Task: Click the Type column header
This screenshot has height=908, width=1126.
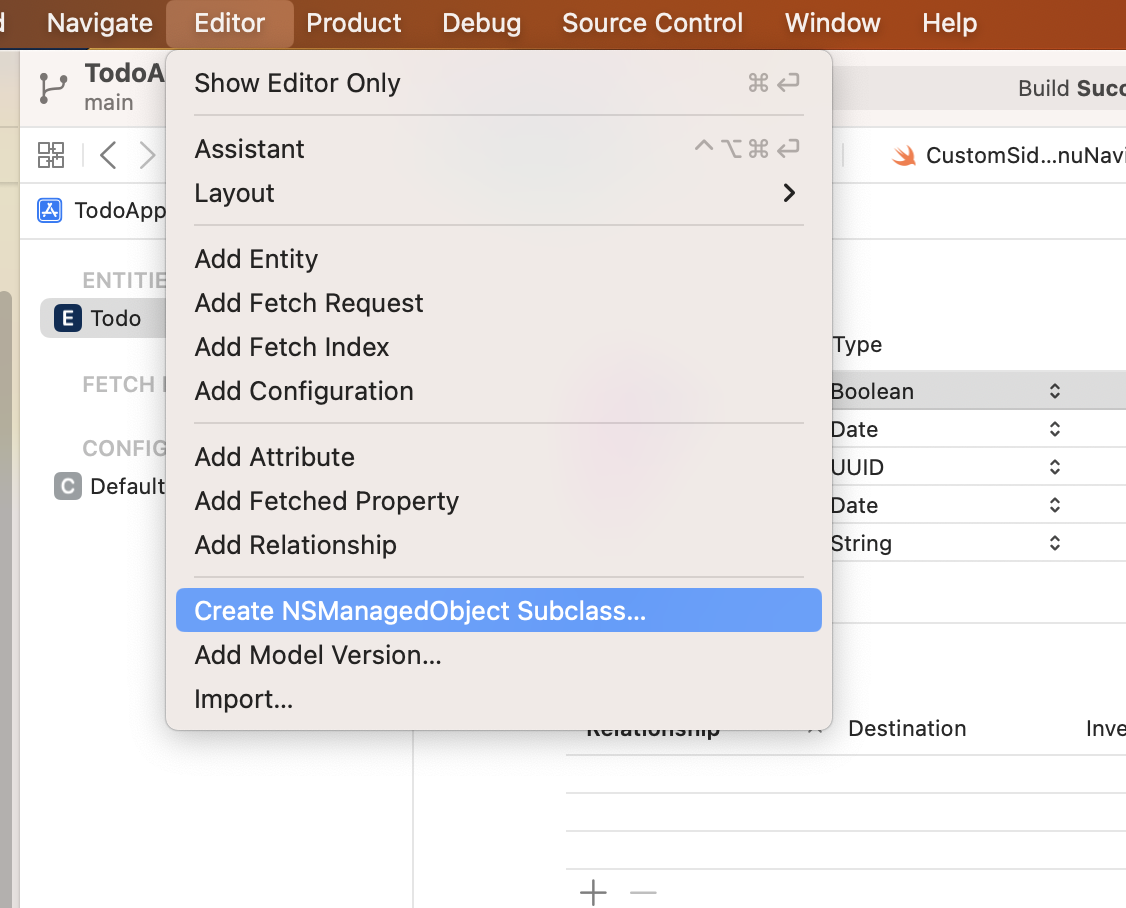Action: pyautogui.click(x=857, y=345)
